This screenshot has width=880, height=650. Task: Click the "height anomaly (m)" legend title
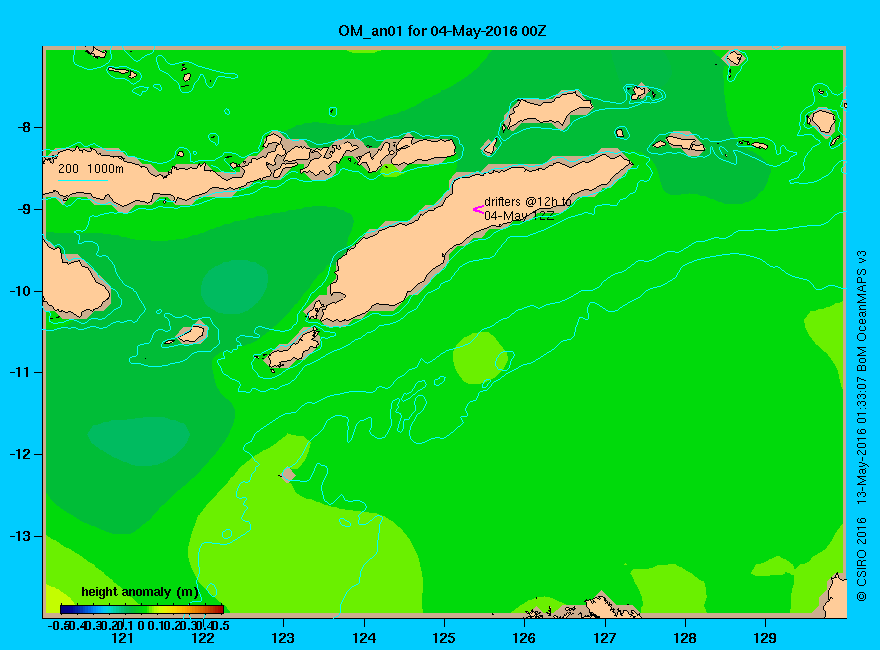[x=140, y=592]
